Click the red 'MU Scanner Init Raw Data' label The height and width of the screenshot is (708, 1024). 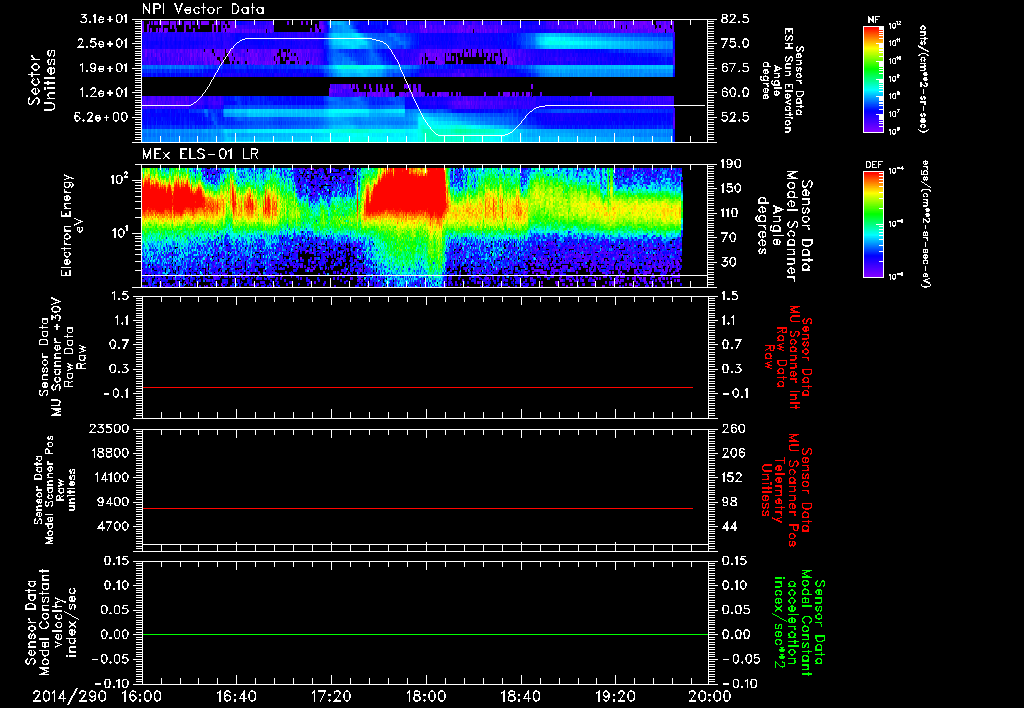coord(788,357)
